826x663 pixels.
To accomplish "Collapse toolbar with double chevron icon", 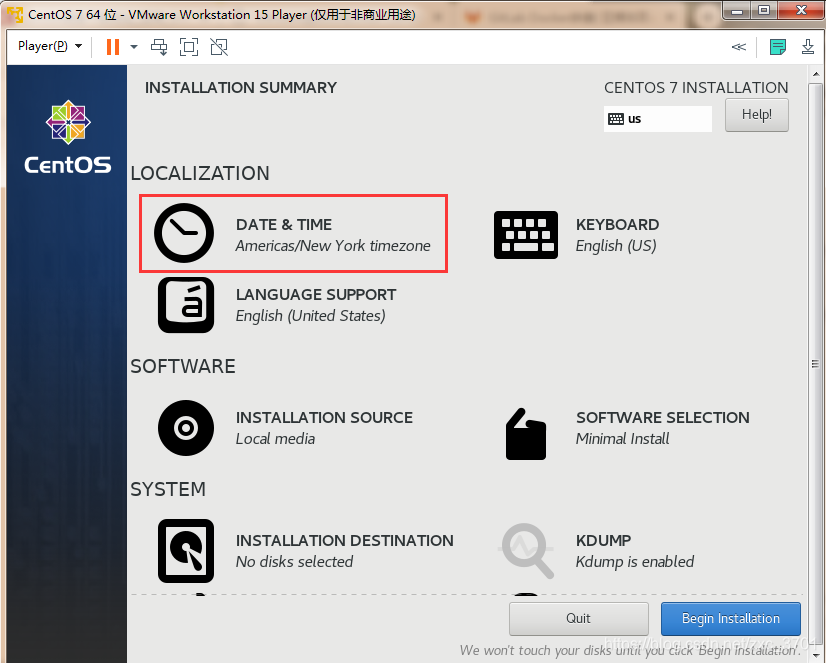I will [739, 47].
